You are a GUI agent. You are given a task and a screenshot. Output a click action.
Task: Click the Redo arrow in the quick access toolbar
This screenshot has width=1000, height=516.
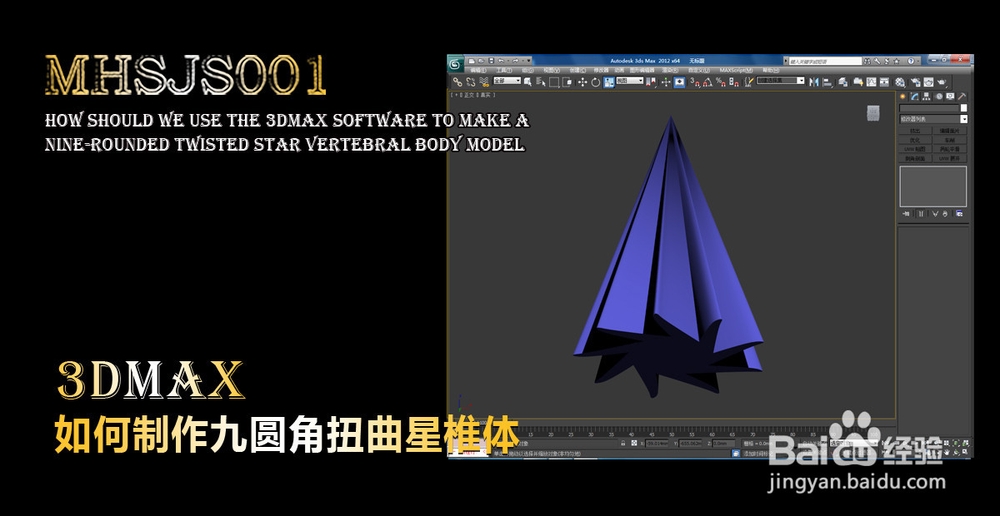(x=515, y=61)
